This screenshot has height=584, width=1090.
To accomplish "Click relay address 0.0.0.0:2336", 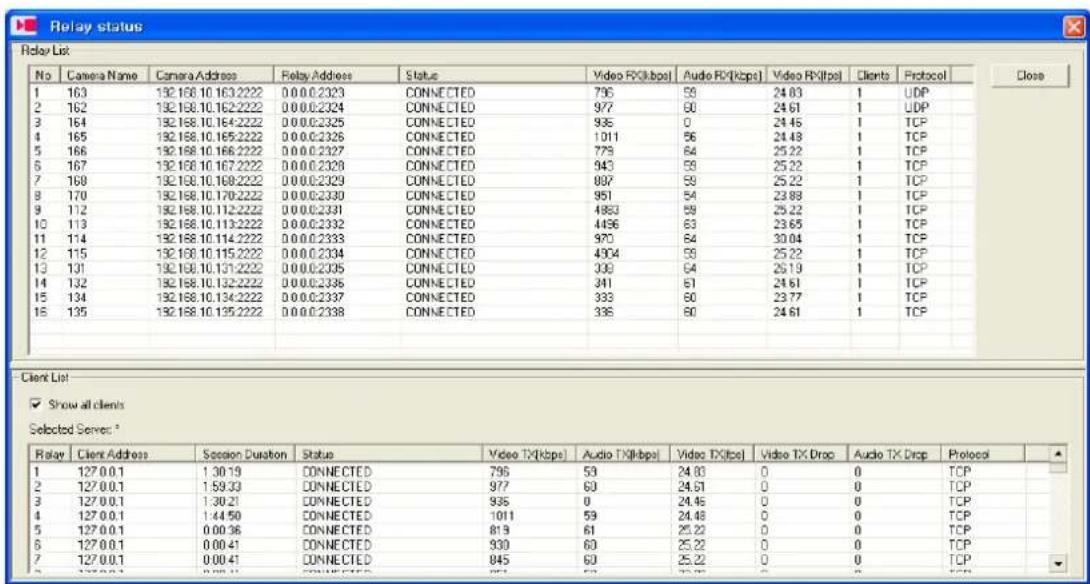I will [x=314, y=282].
